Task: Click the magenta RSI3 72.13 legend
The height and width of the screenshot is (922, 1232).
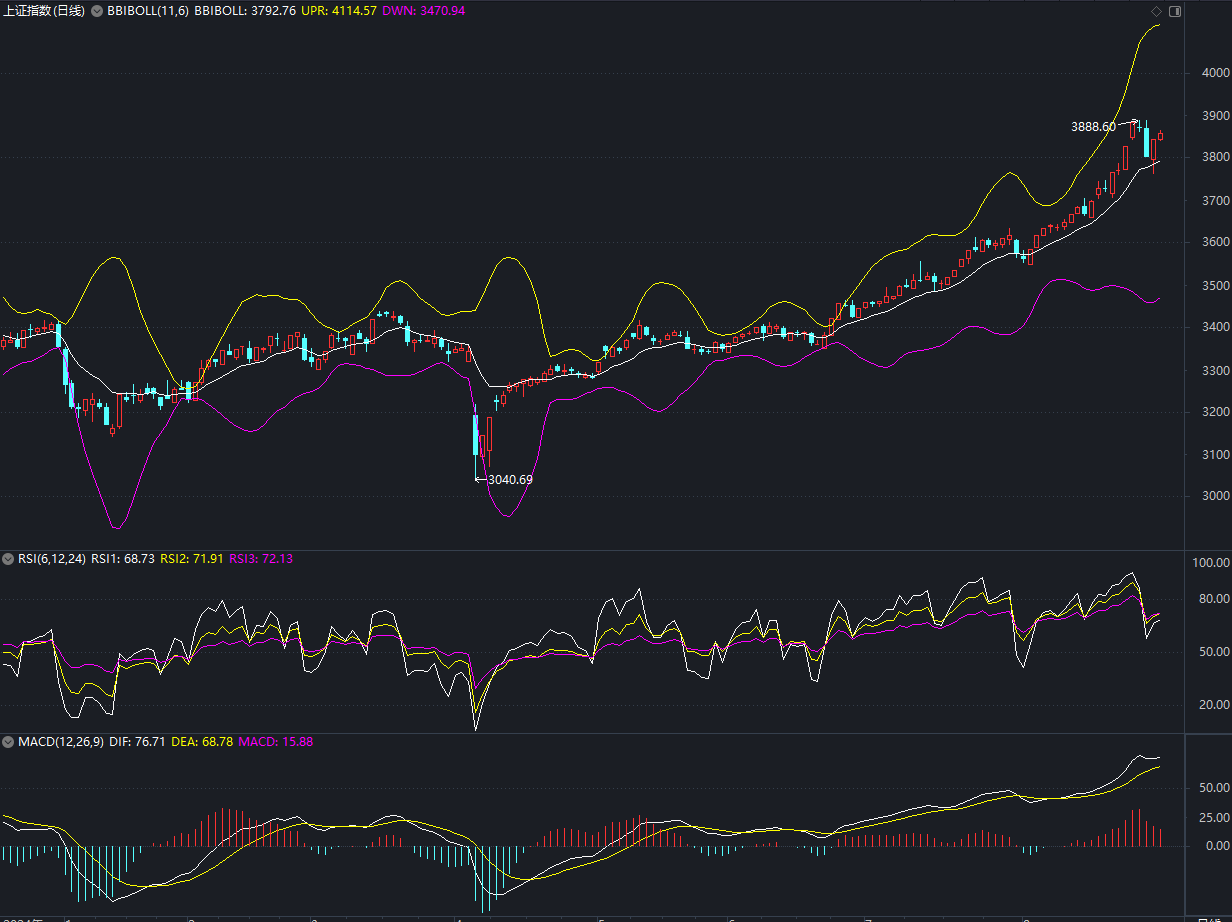Action: [261, 559]
